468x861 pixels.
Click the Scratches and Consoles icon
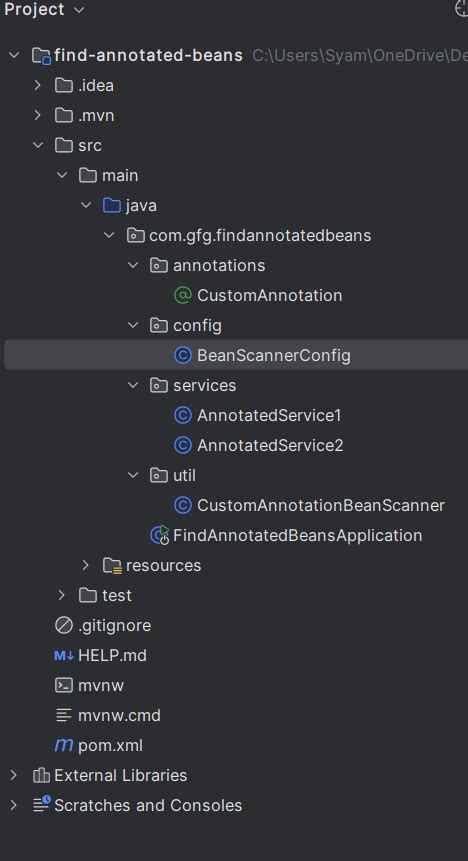coord(41,804)
